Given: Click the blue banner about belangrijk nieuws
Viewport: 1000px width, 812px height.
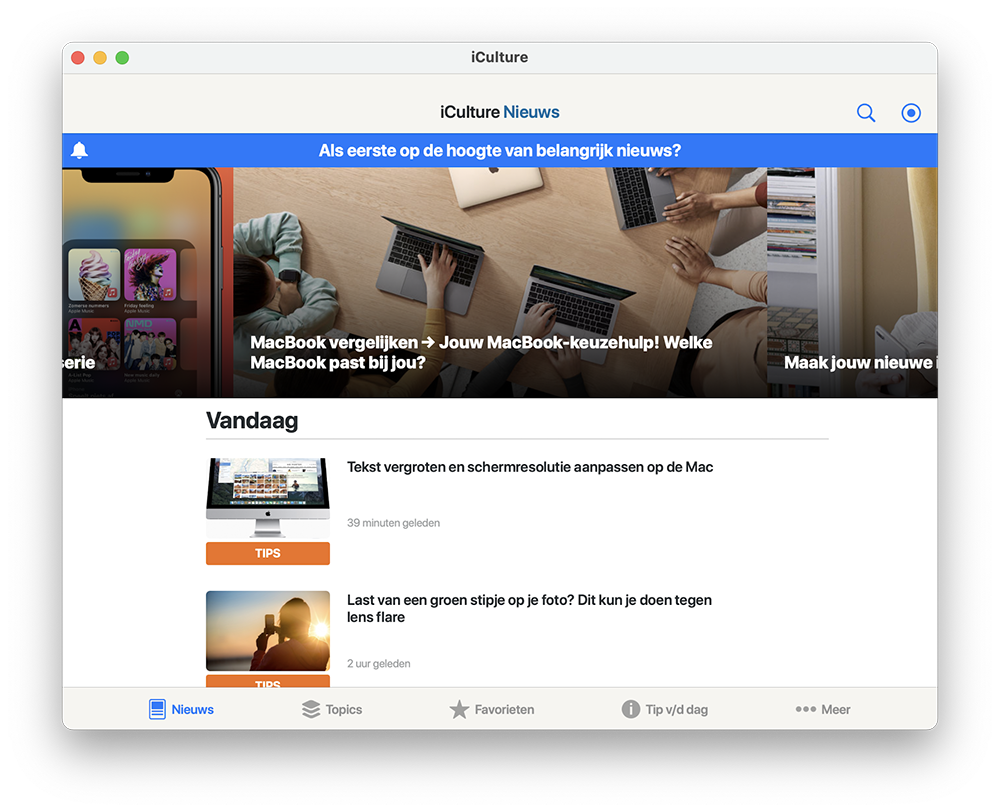Looking at the screenshot, I should click(x=500, y=151).
